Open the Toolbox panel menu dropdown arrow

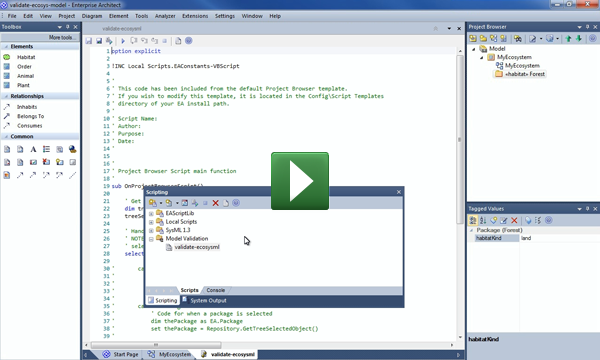click(60, 27)
